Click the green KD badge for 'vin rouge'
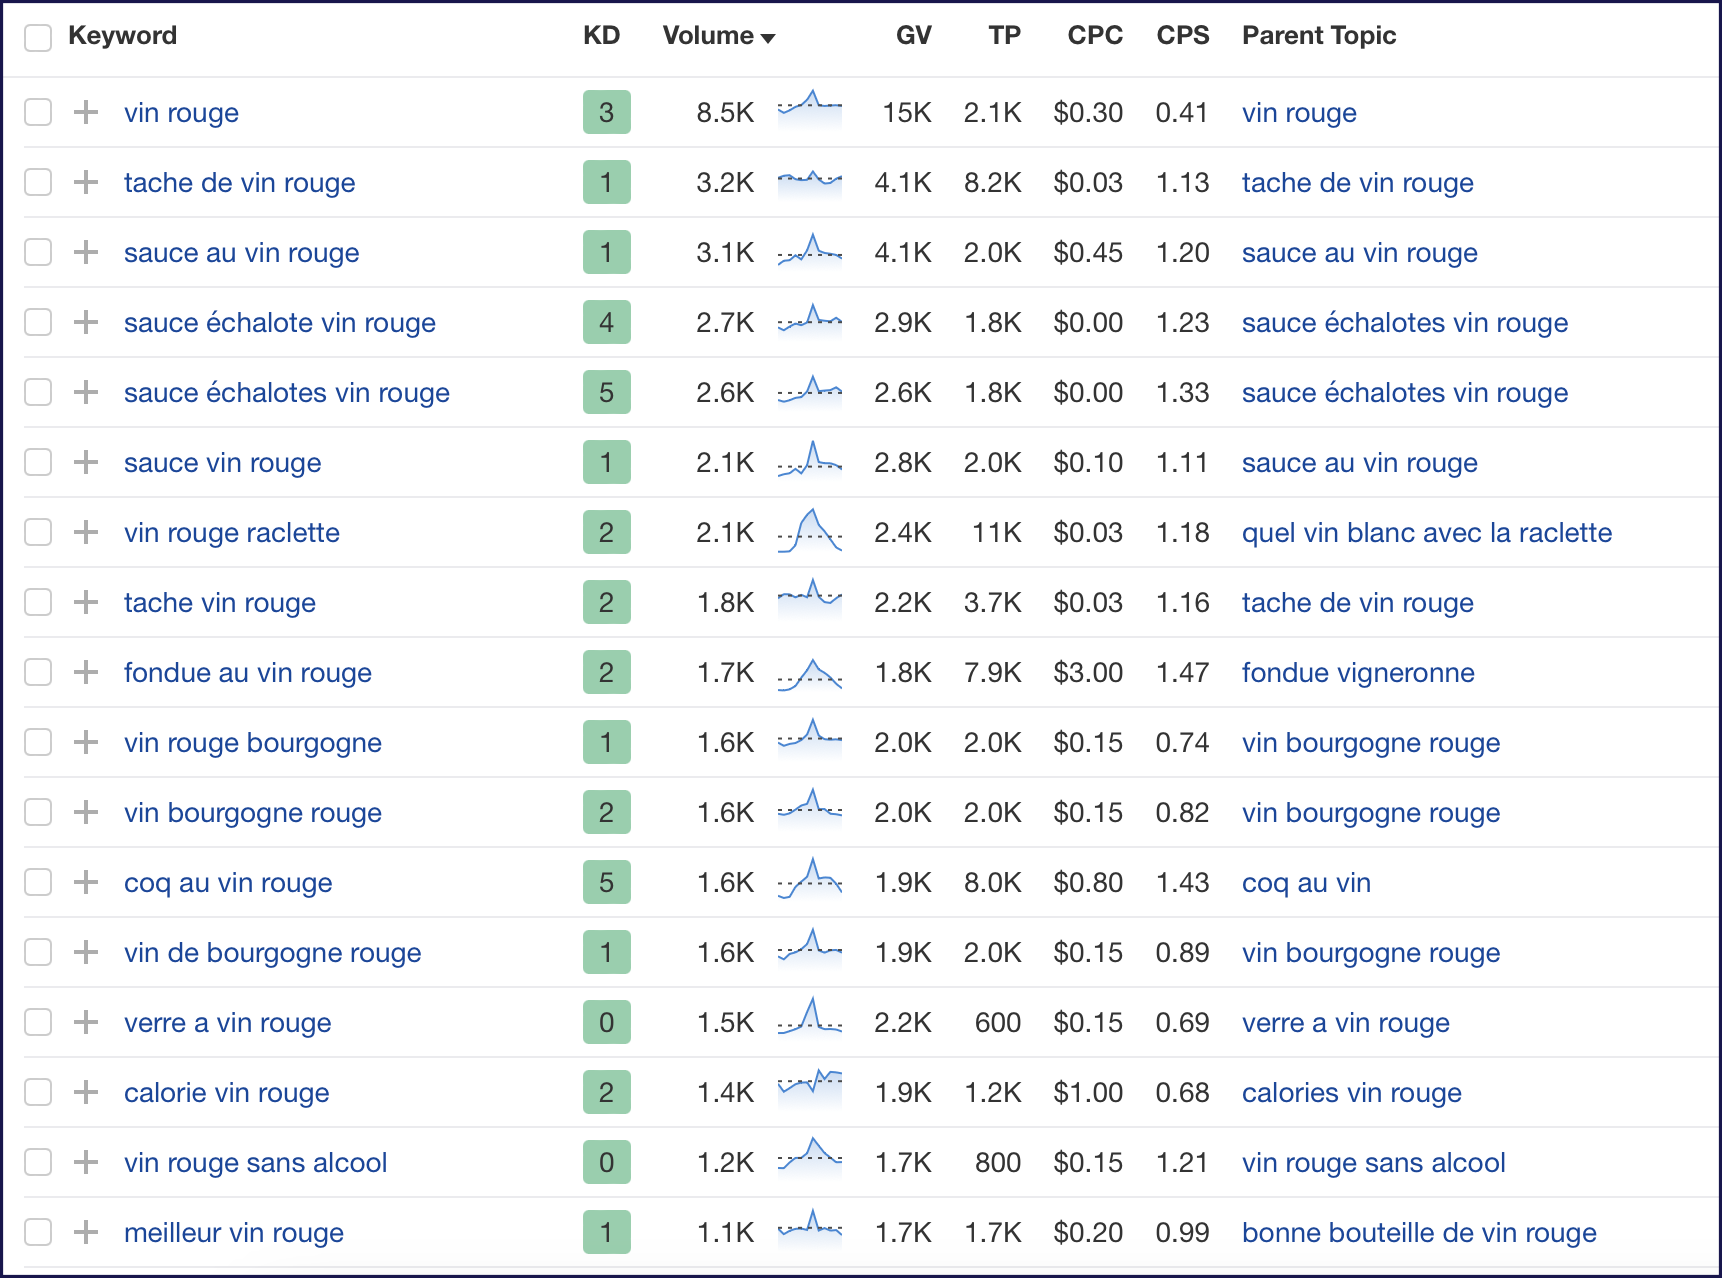Viewport: 1722px width, 1278px height. coord(607,112)
